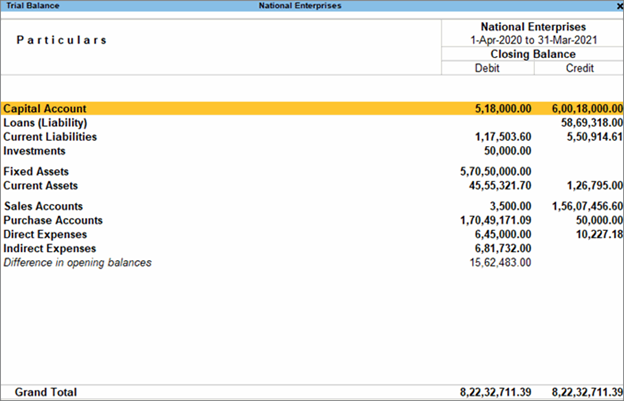The image size is (624, 401).
Task: Open the Loans (Liability) group
Action: click(x=52, y=122)
